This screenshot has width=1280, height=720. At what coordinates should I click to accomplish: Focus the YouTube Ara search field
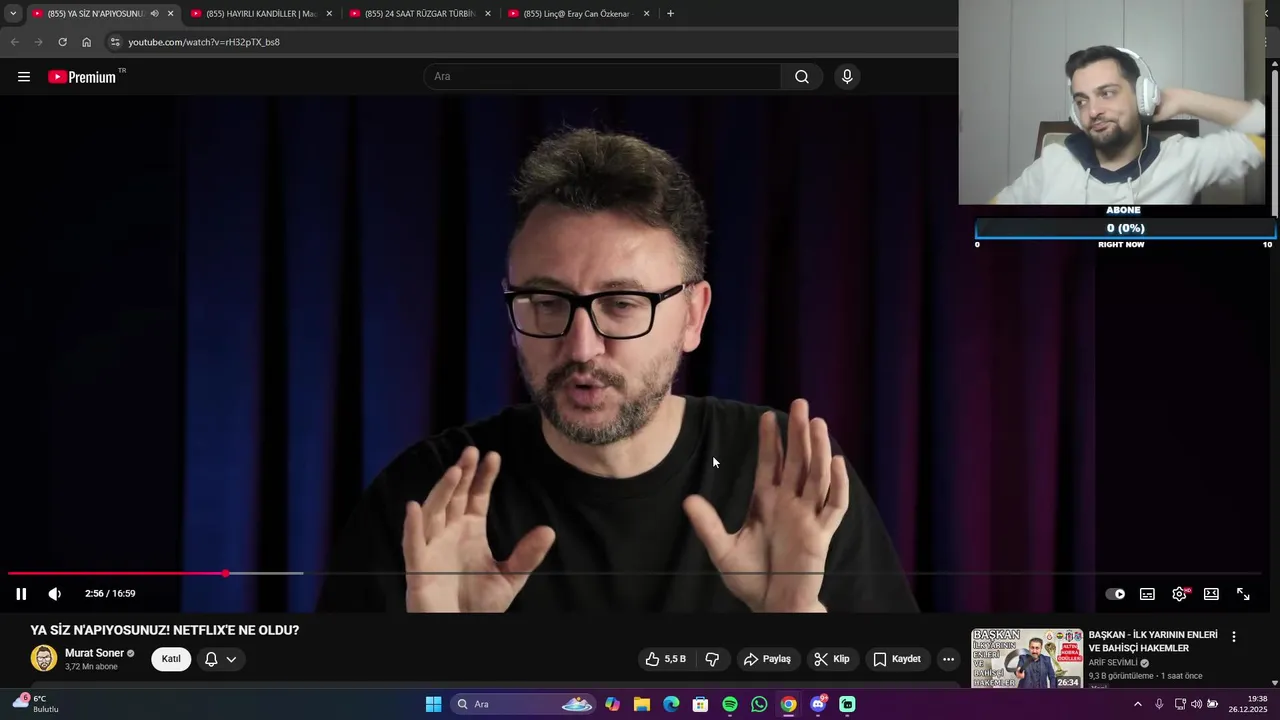coord(603,77)
